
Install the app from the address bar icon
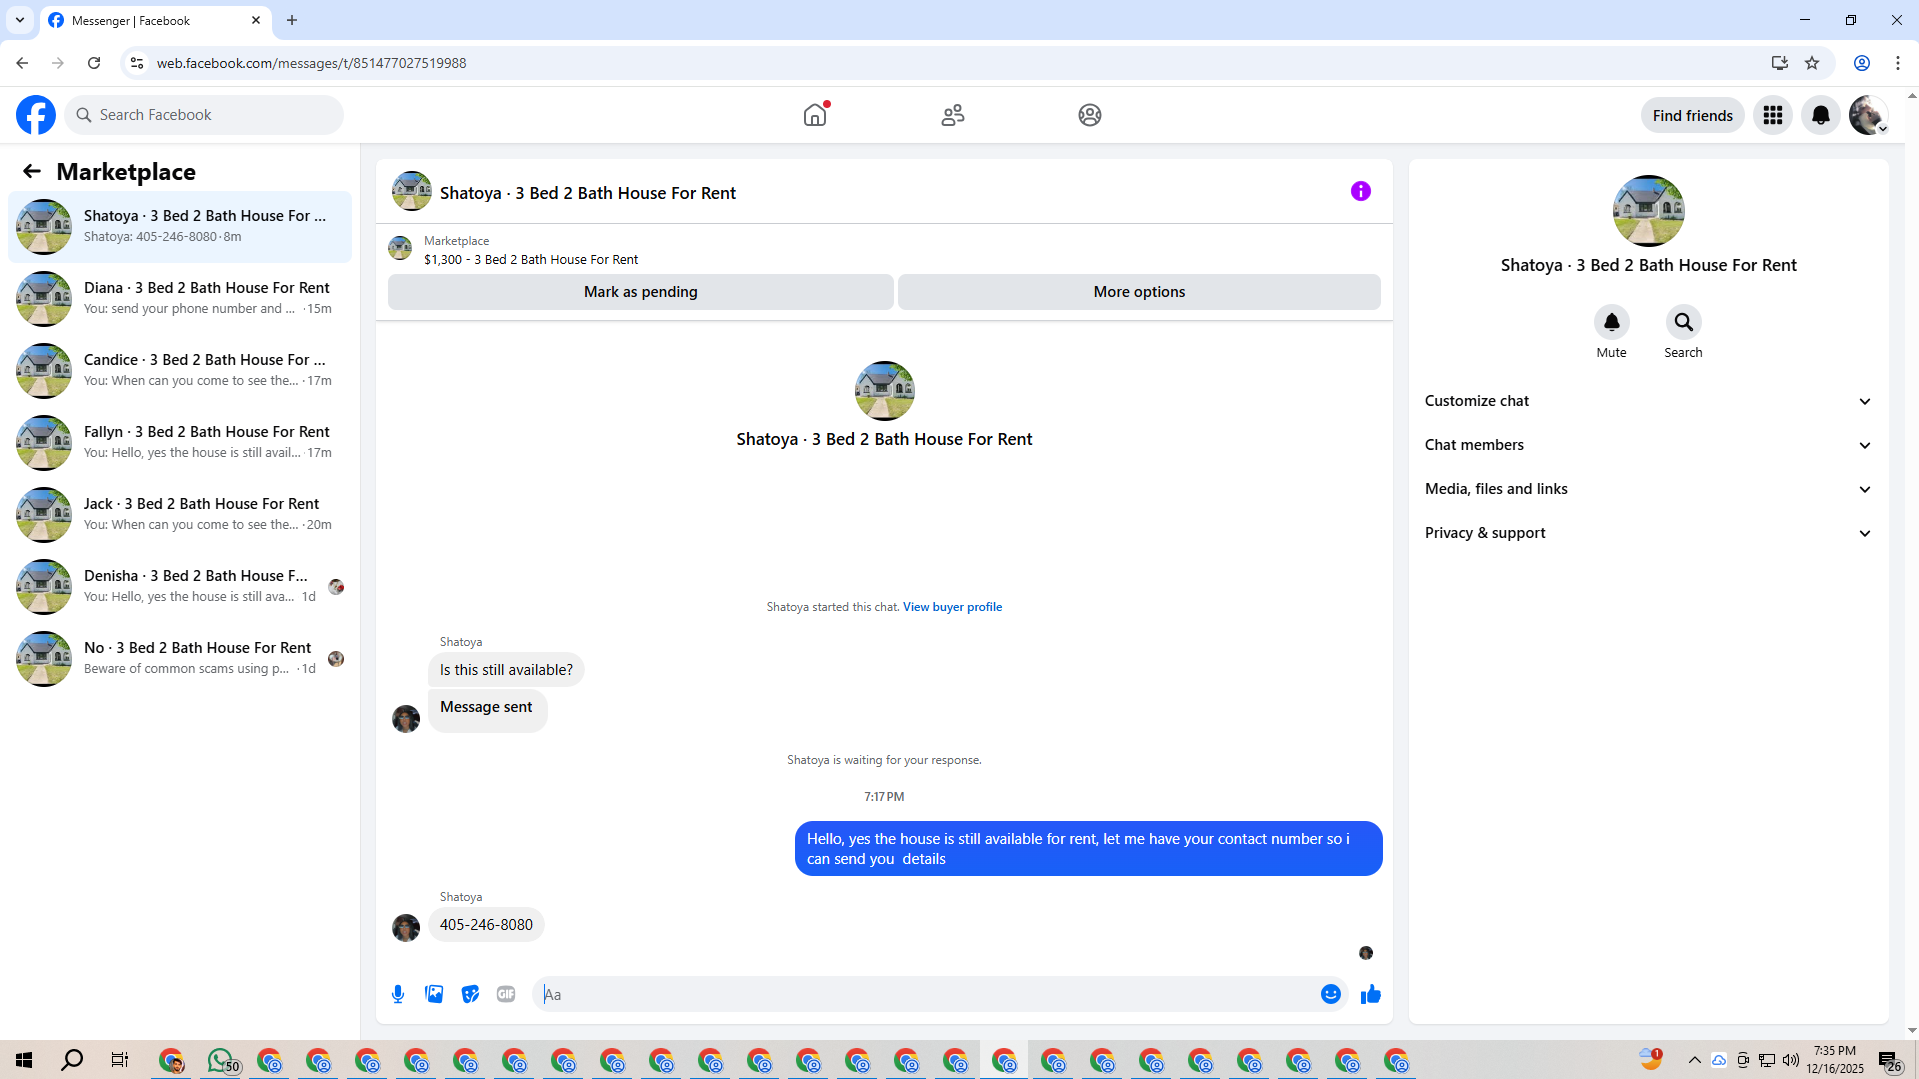pyautogui.click(x=1780, y=63)
